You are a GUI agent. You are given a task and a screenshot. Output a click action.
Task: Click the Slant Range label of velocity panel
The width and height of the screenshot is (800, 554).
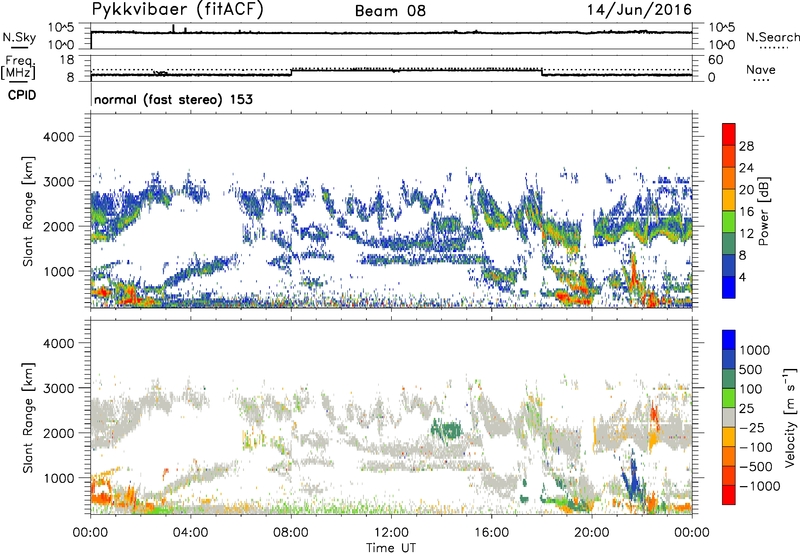pyautogui.click(x=28, y=417)
